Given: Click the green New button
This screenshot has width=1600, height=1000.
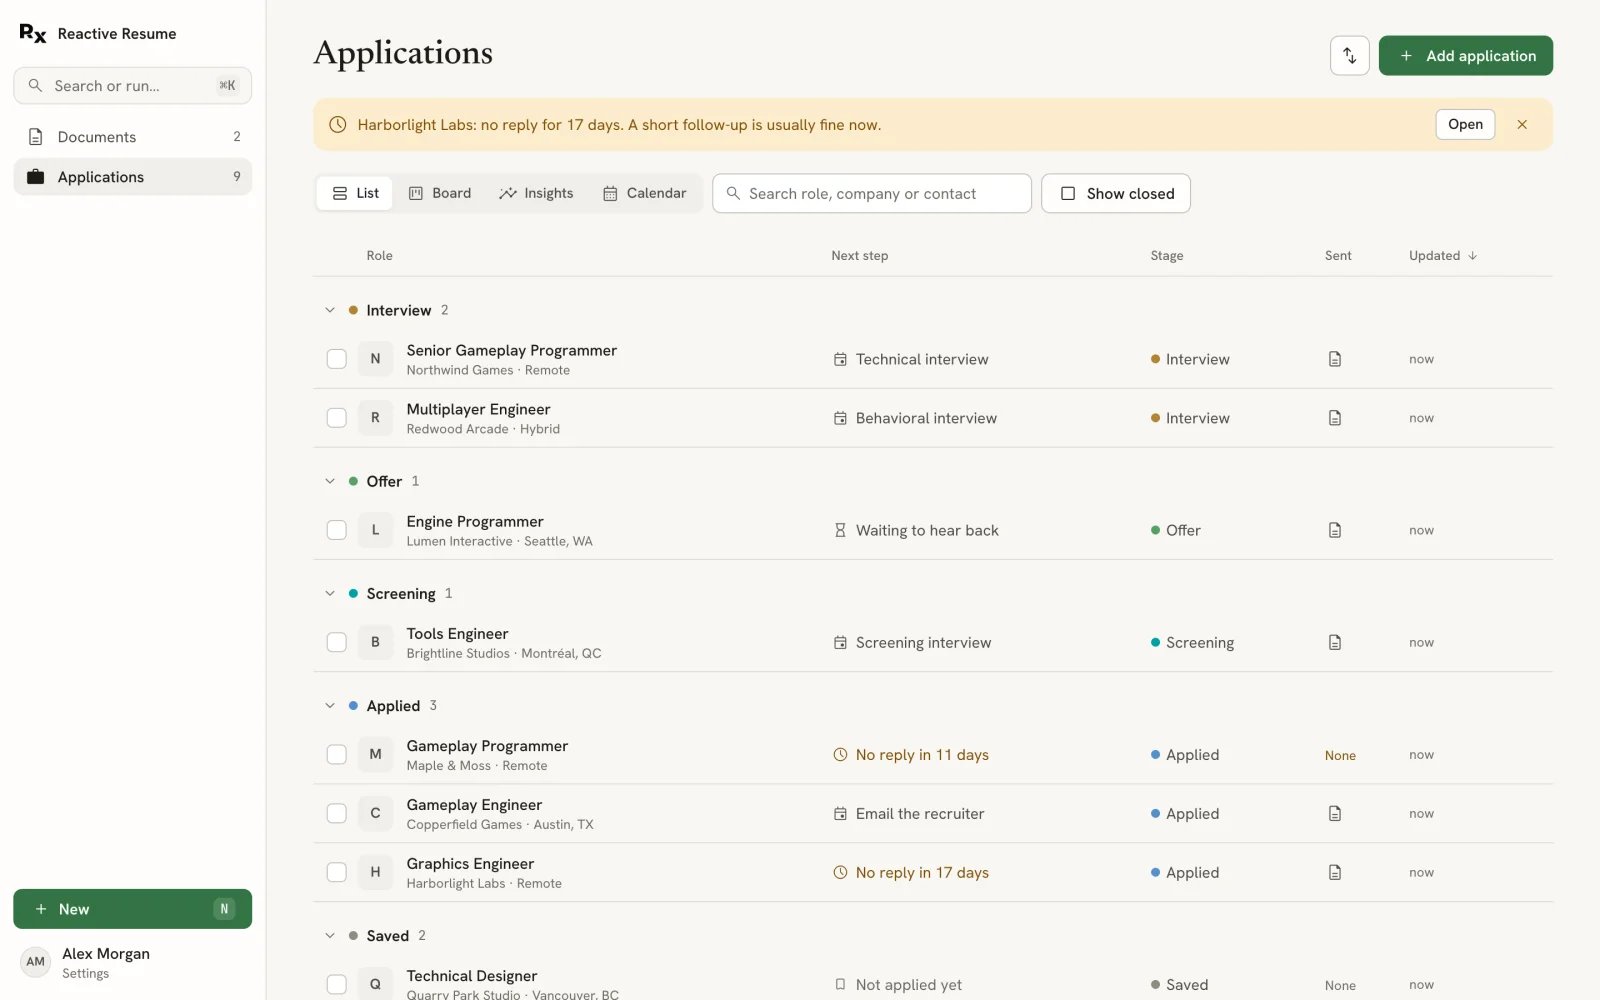Looking at the screenshot, I should pyautogui.click(x=133, y=909).
